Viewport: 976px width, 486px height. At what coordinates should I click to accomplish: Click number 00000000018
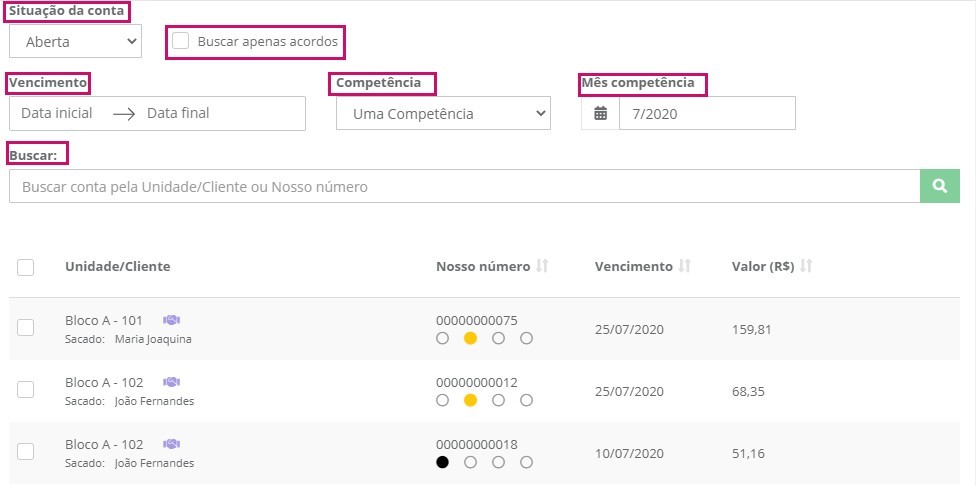pos(477,444)
